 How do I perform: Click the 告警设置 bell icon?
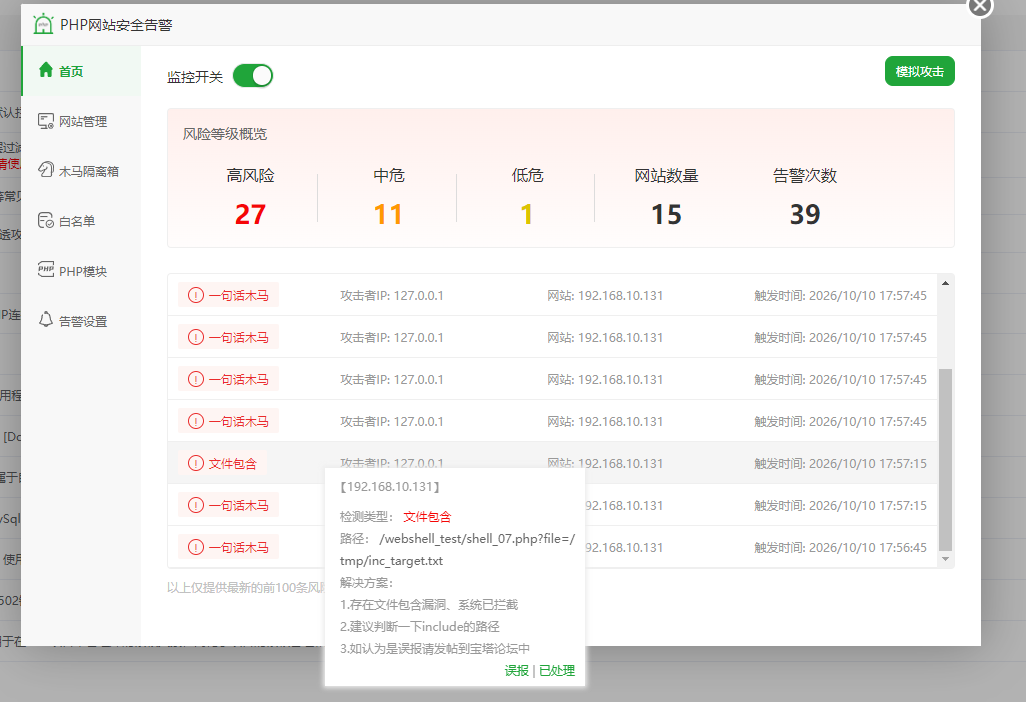click(x=45, y=320)
